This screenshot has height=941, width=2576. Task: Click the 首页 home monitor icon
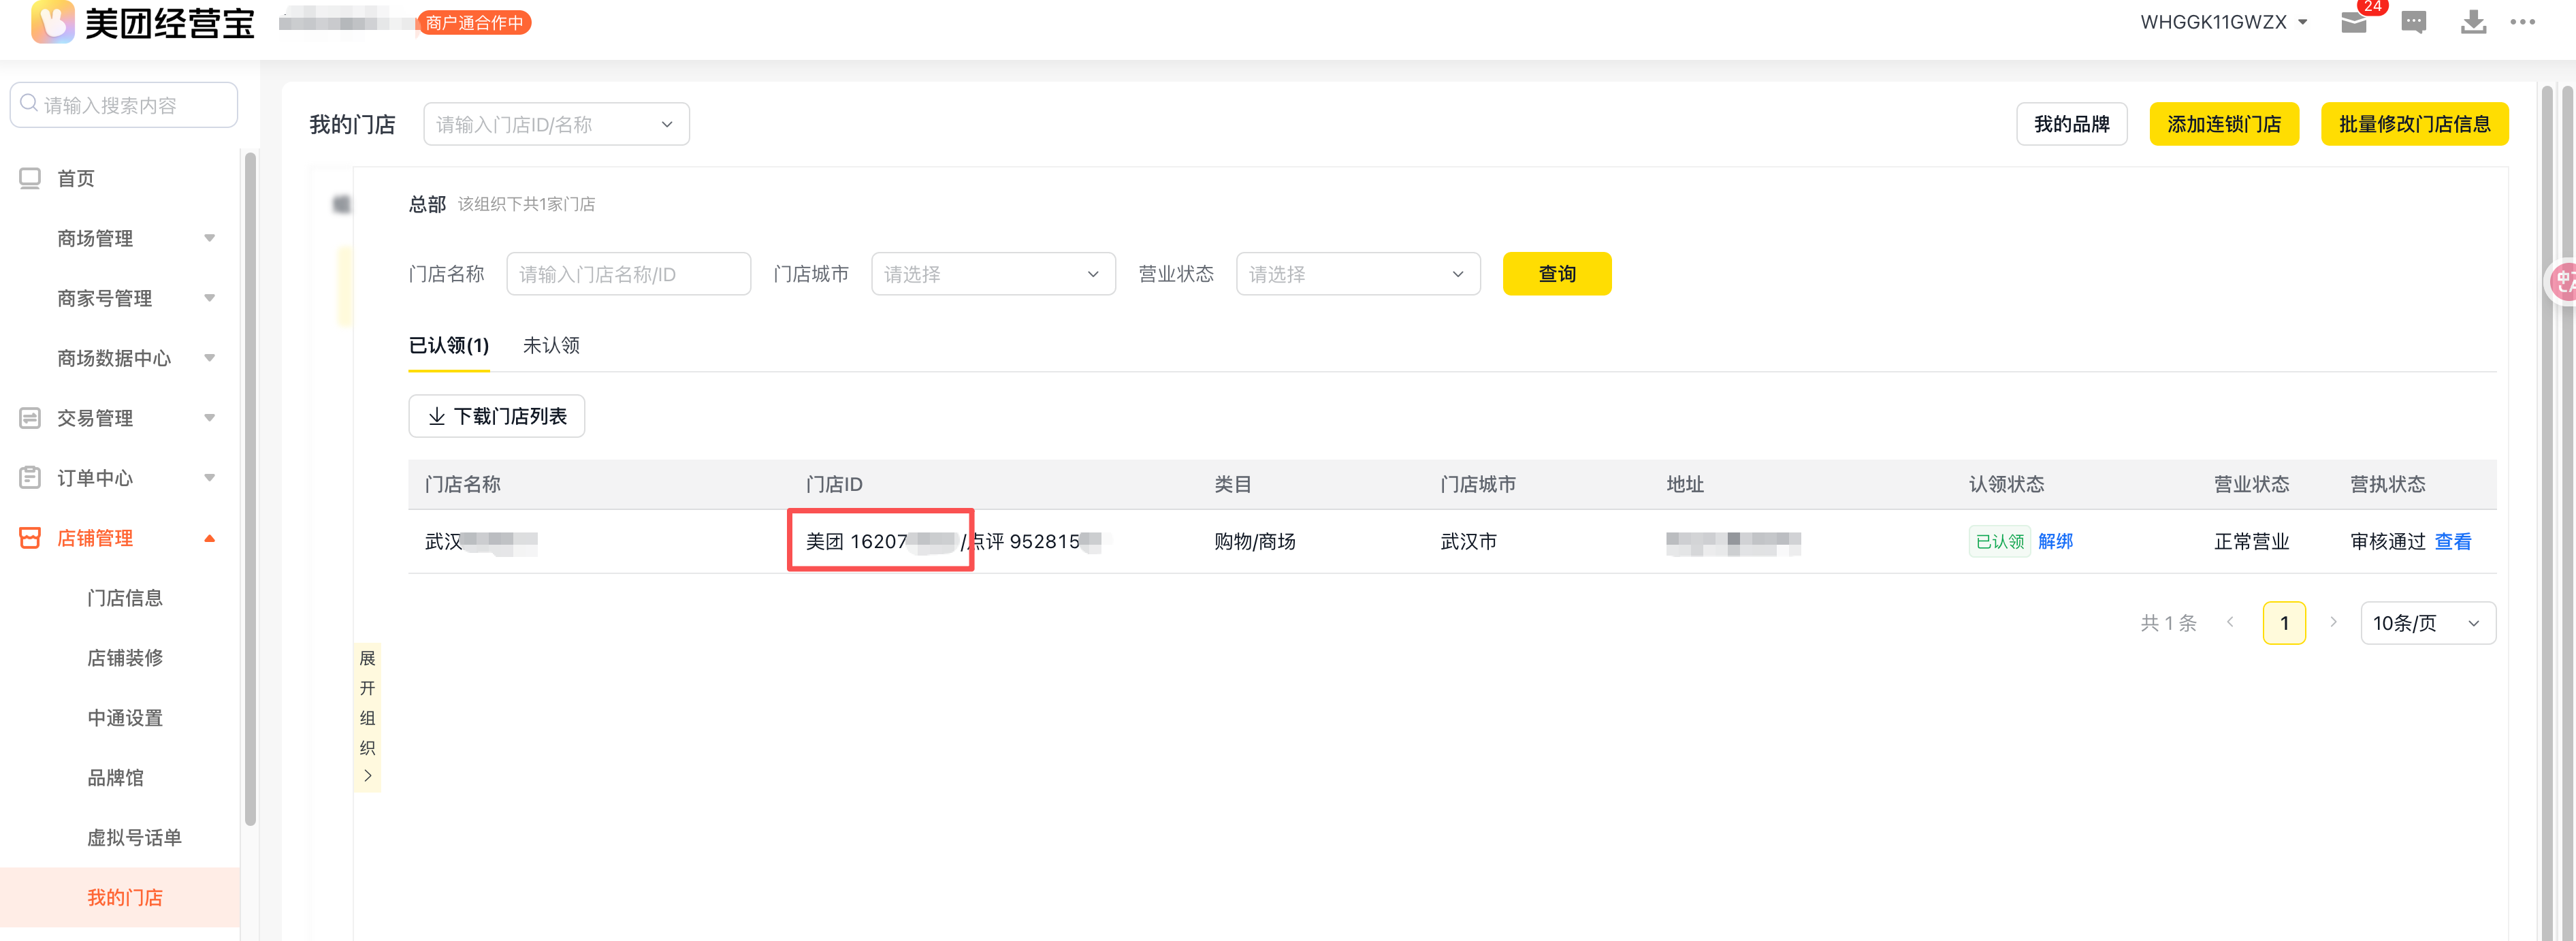(30, 178)
